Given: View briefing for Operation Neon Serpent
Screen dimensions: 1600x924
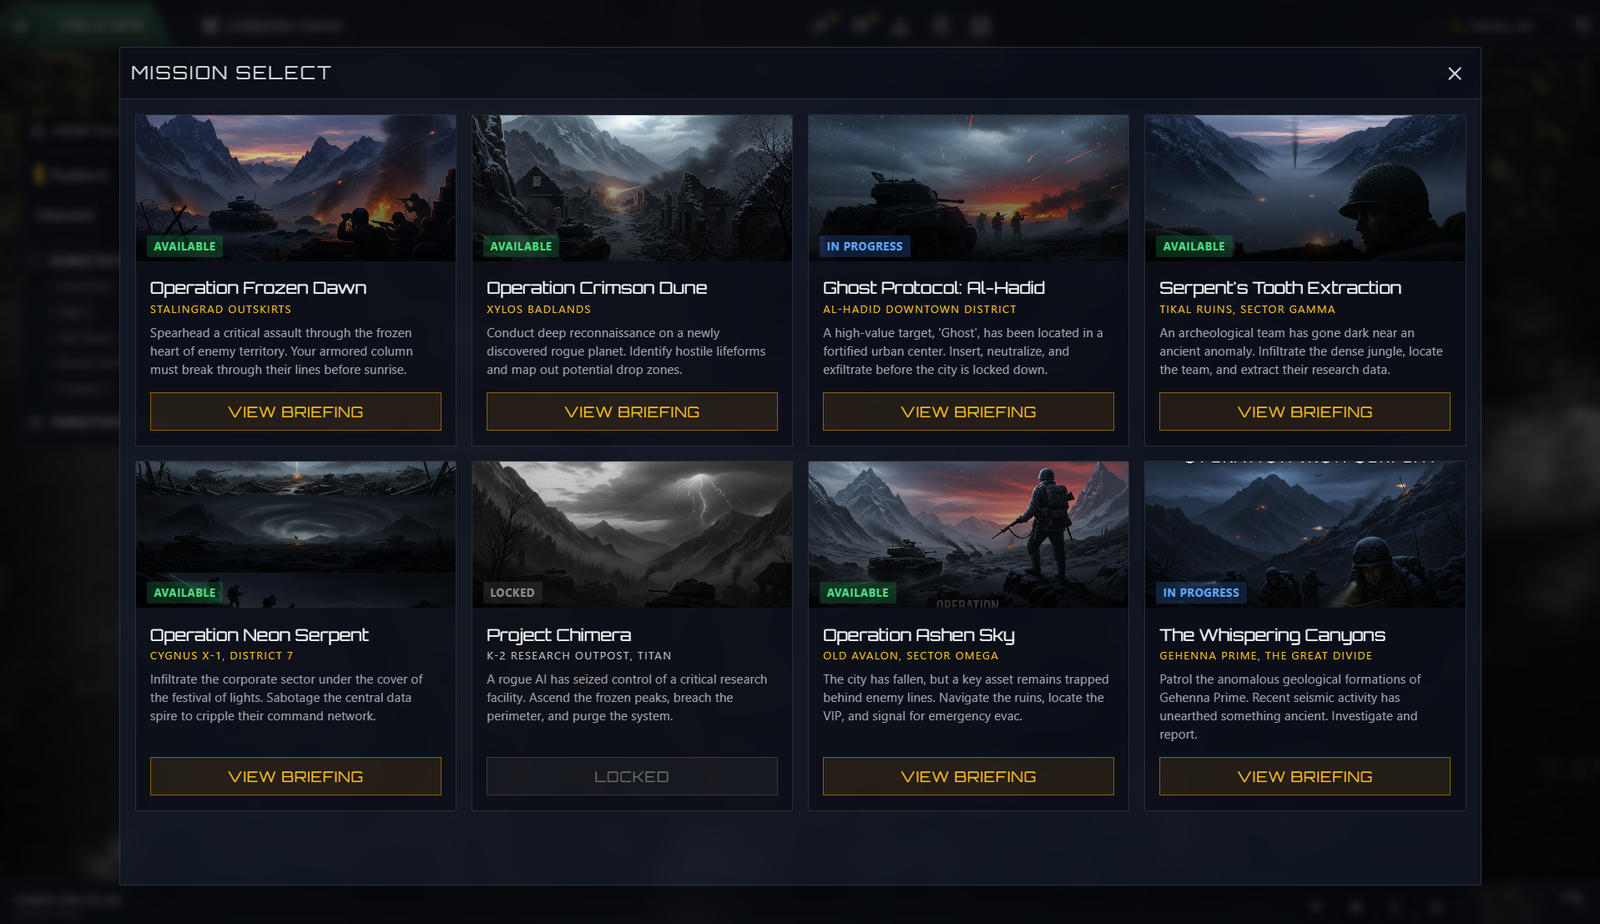Looking at the screenshot, I should [x=295, y=777].
